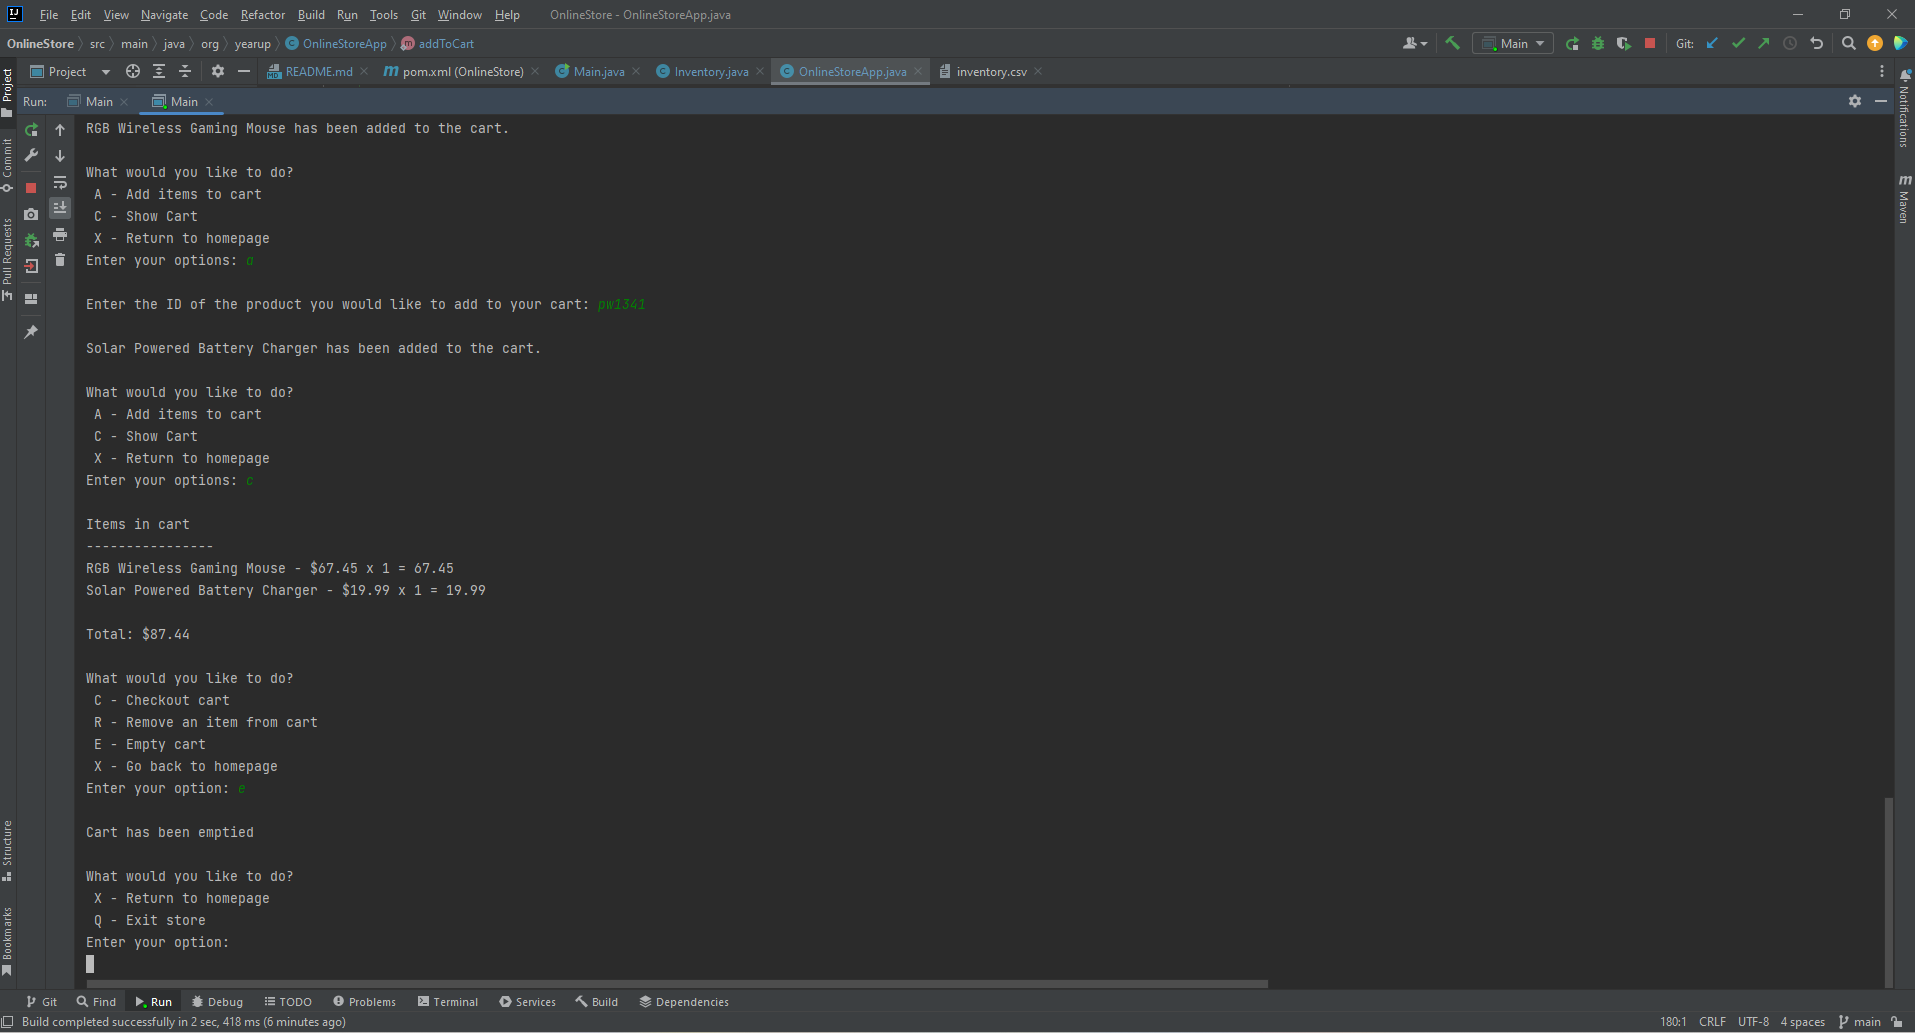Open the Main run configuration dropdown
The width and height of the screenshot is (1915, 1033).
[1513, 43]
